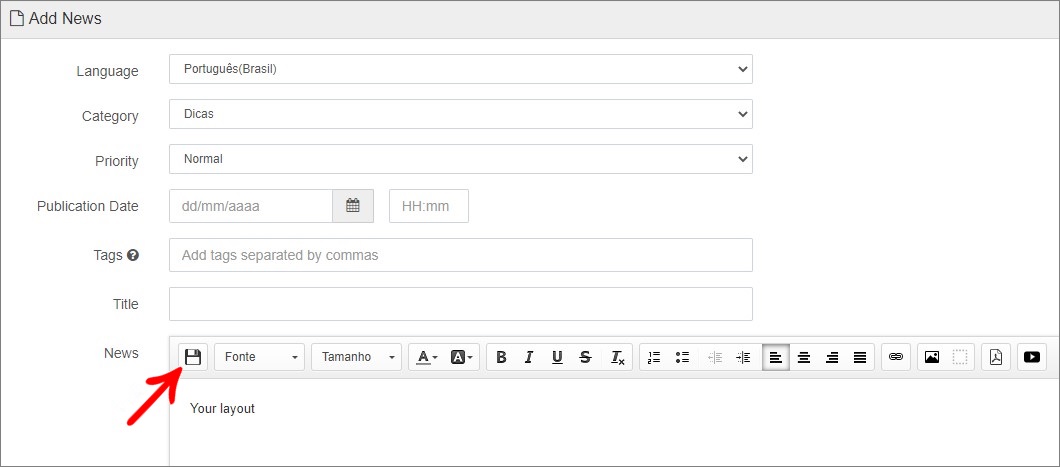The height and width of the screenshot is (467, 1060).
Task: Apply strikethrough formatting
Action: coord(585,358)
